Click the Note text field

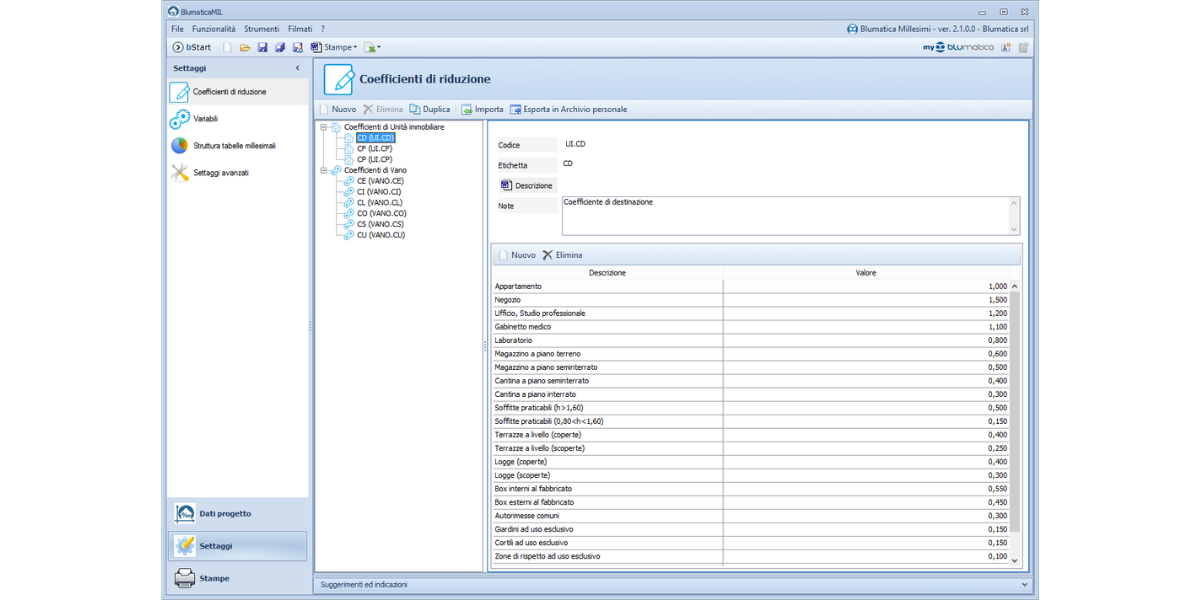(784, 215)
